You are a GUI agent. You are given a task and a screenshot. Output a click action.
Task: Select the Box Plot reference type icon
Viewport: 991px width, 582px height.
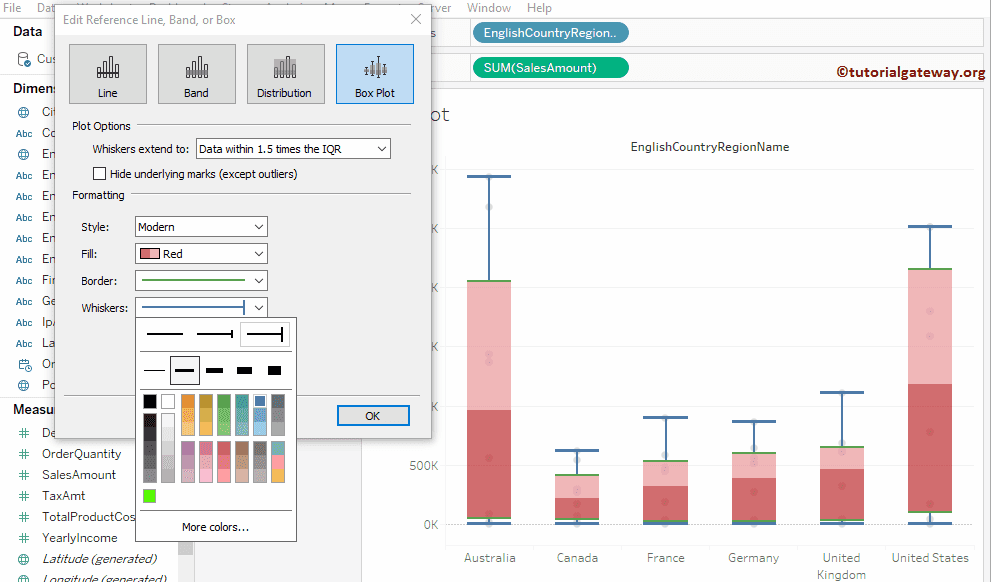point(373,73)
